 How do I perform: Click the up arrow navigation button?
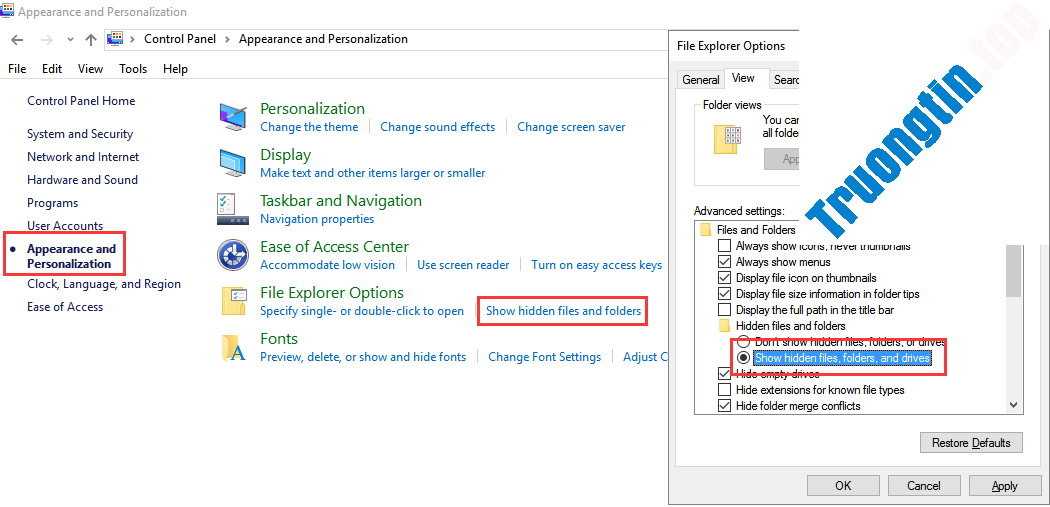pyautogui.click(x=91, y=39)
